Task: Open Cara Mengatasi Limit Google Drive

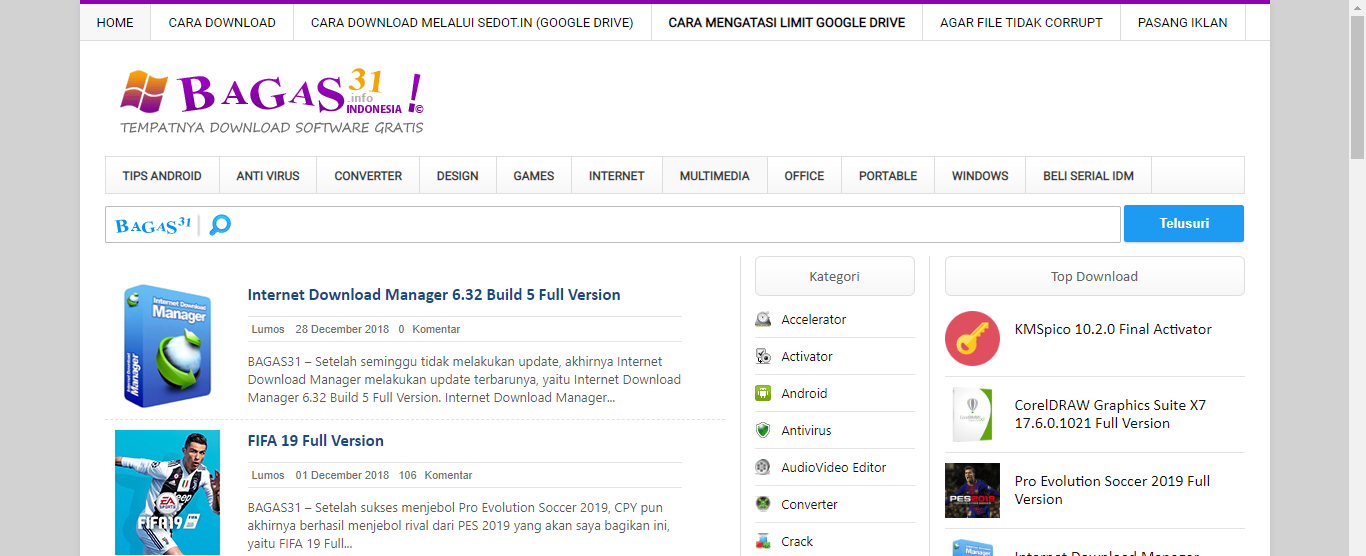Action: click(x=787, y=22)
